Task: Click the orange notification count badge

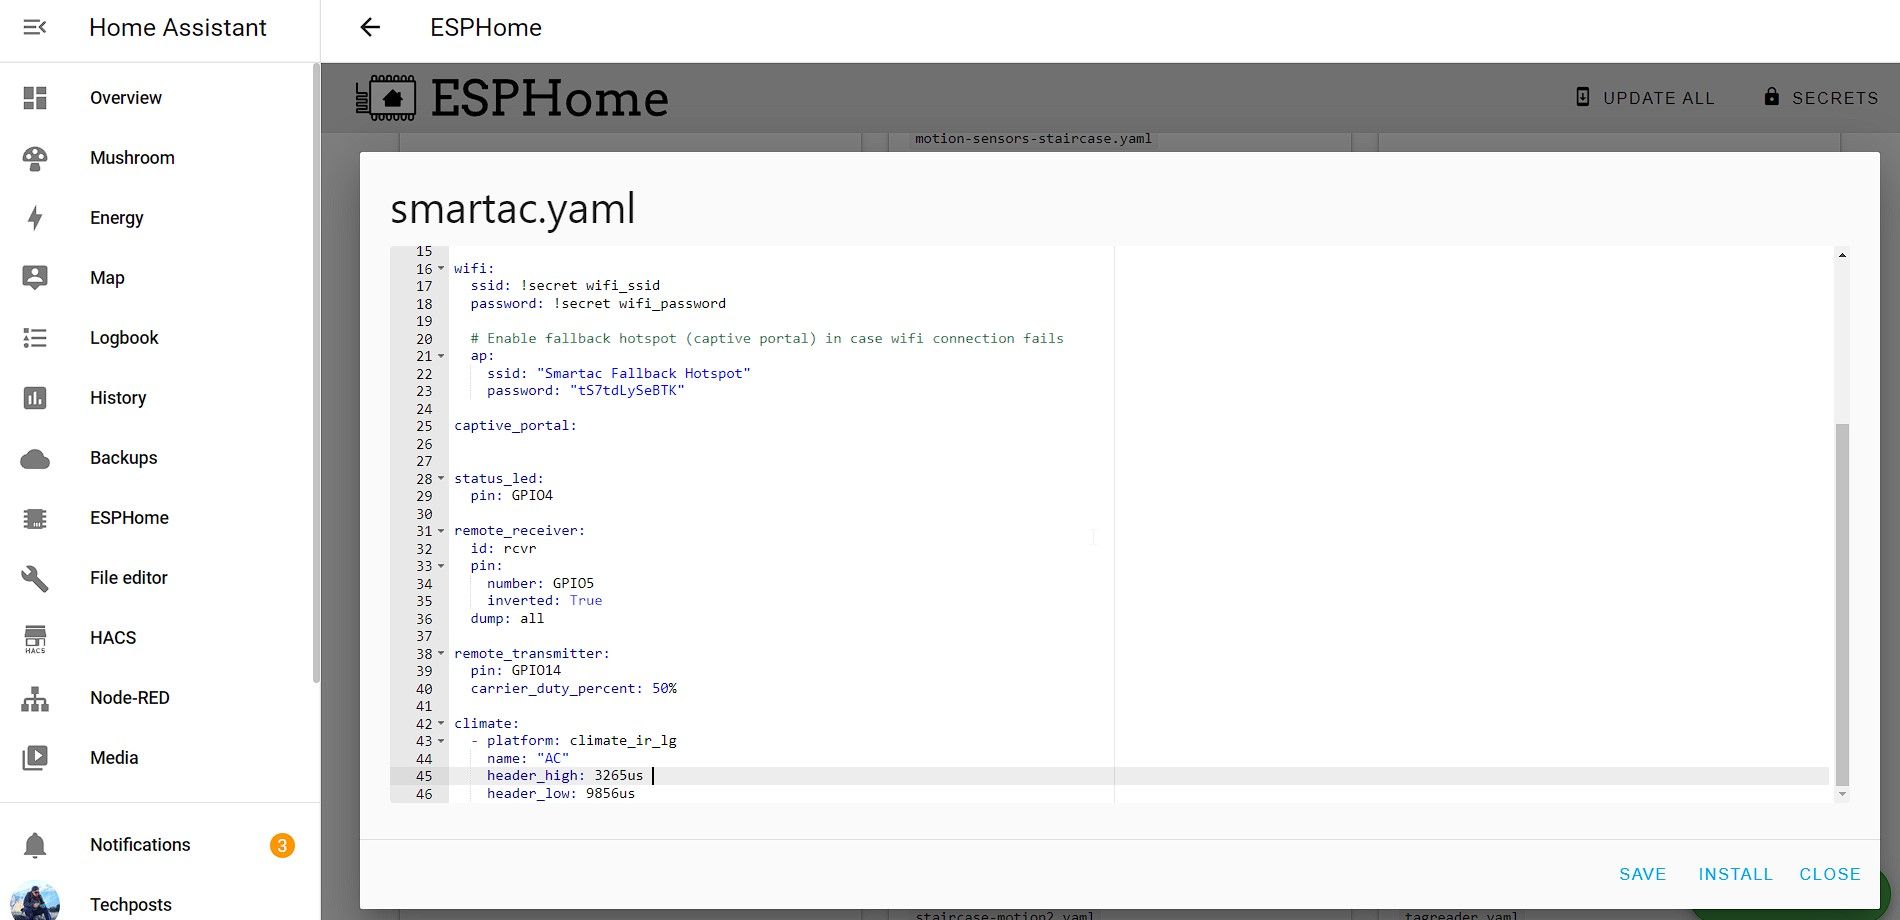Action: [282, 846]
